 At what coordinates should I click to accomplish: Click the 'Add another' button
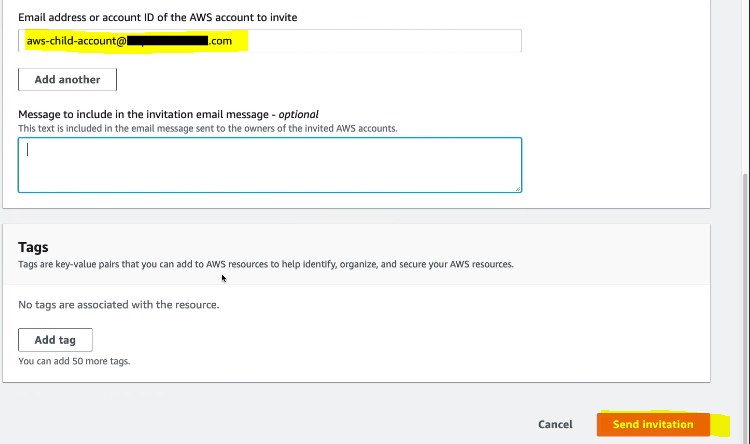click(x=67, y=79)
